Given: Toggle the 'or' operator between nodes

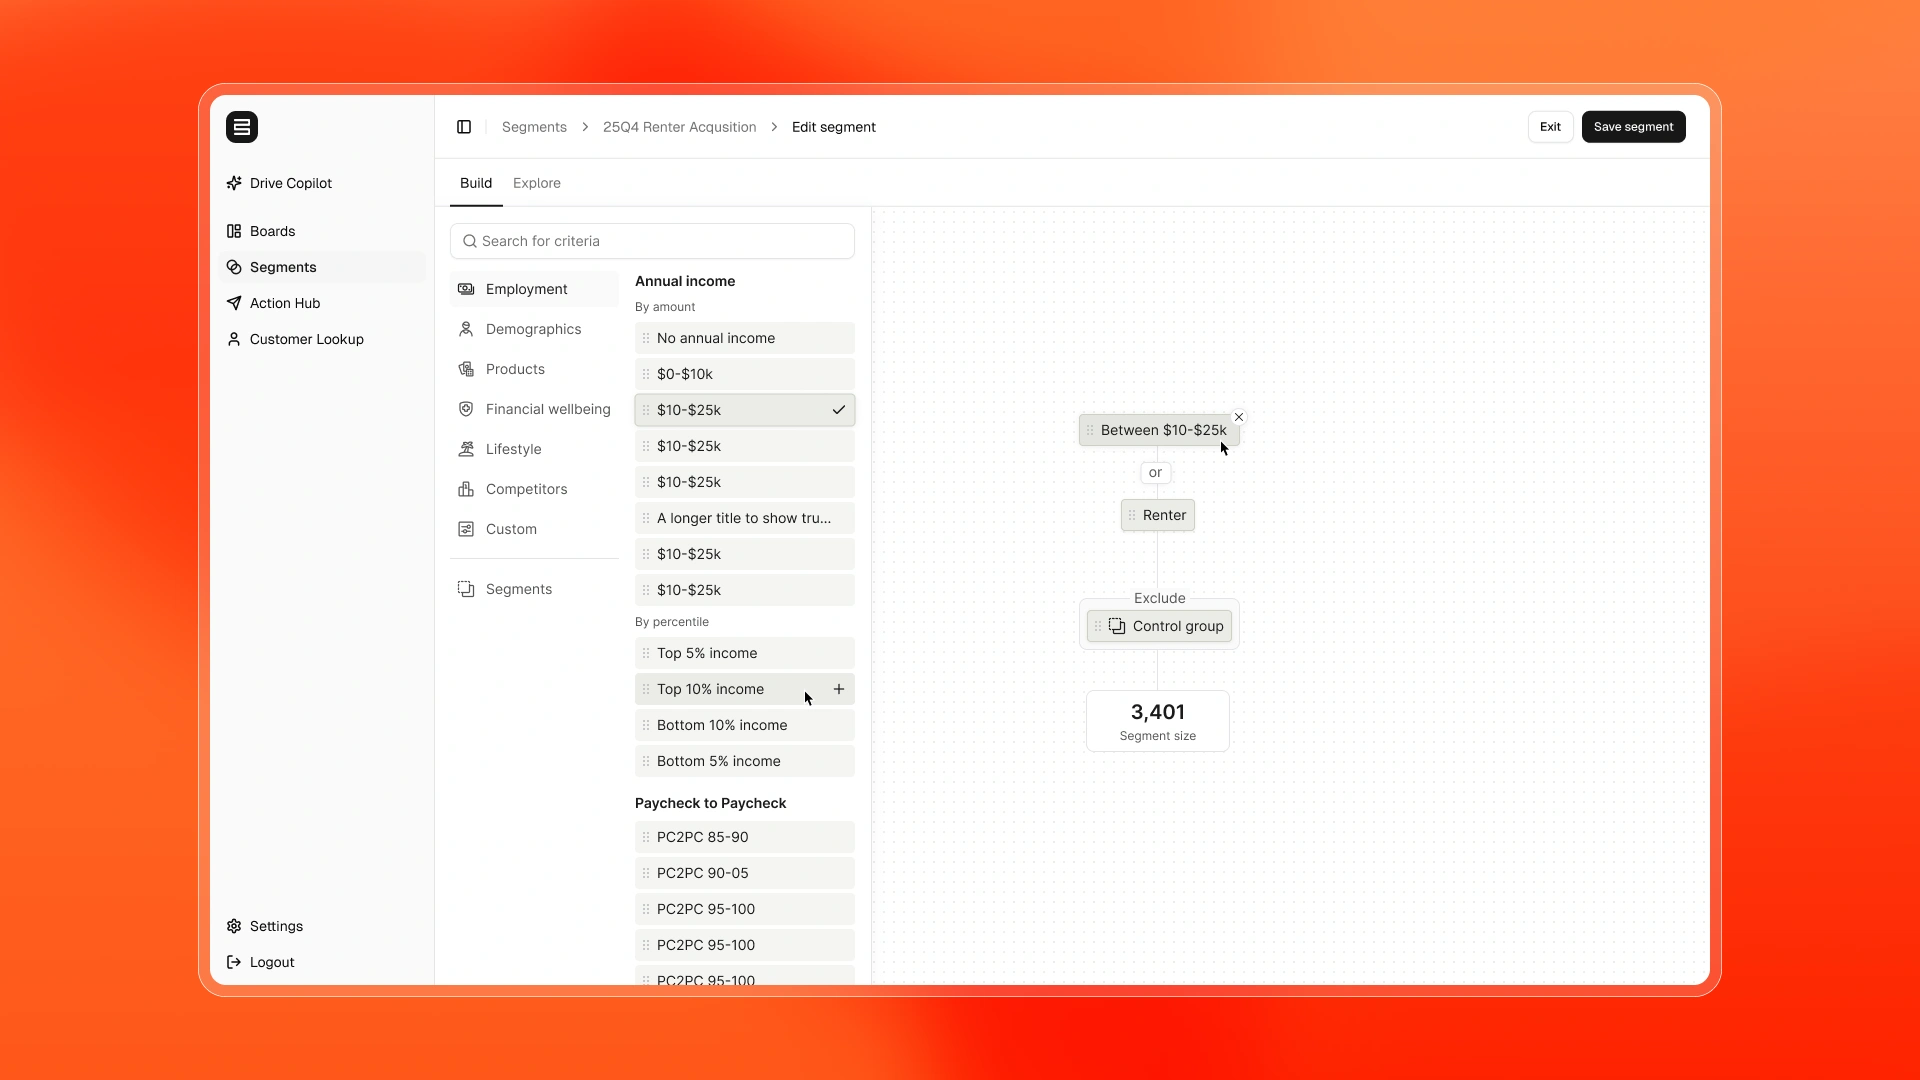Looking at the screenshot, I should [x=1155, y=473].
